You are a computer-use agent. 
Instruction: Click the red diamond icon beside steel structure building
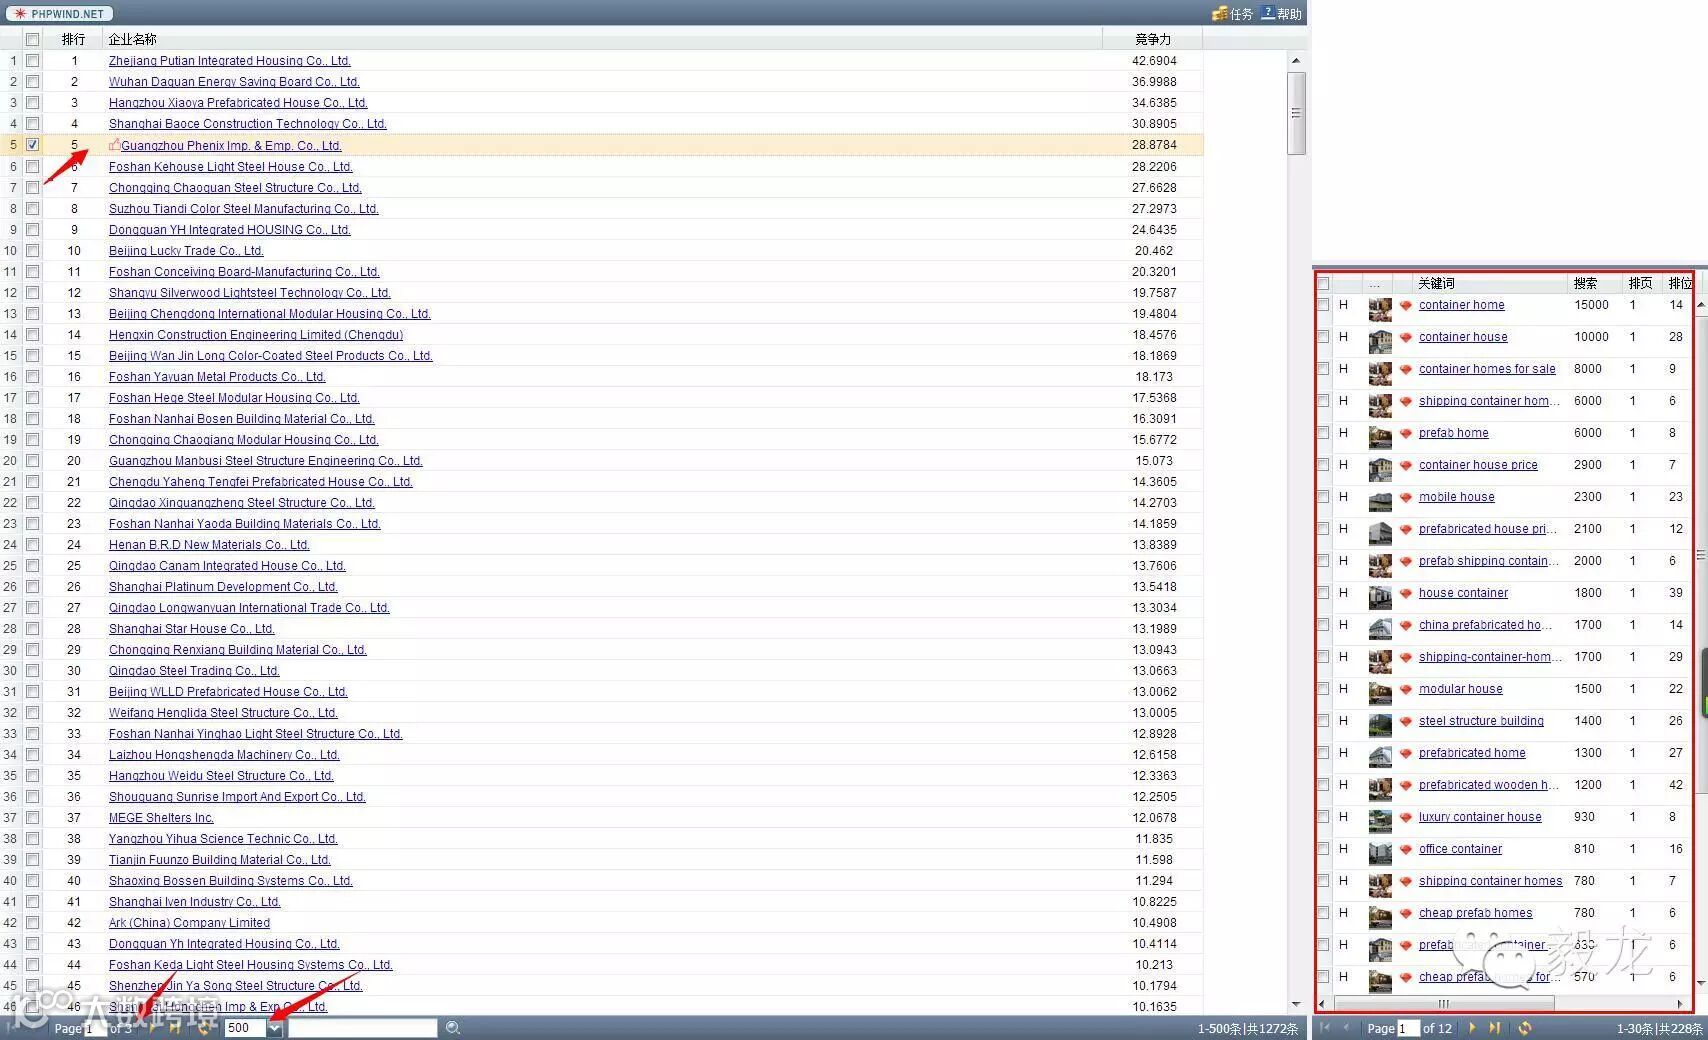(1405, 722)
